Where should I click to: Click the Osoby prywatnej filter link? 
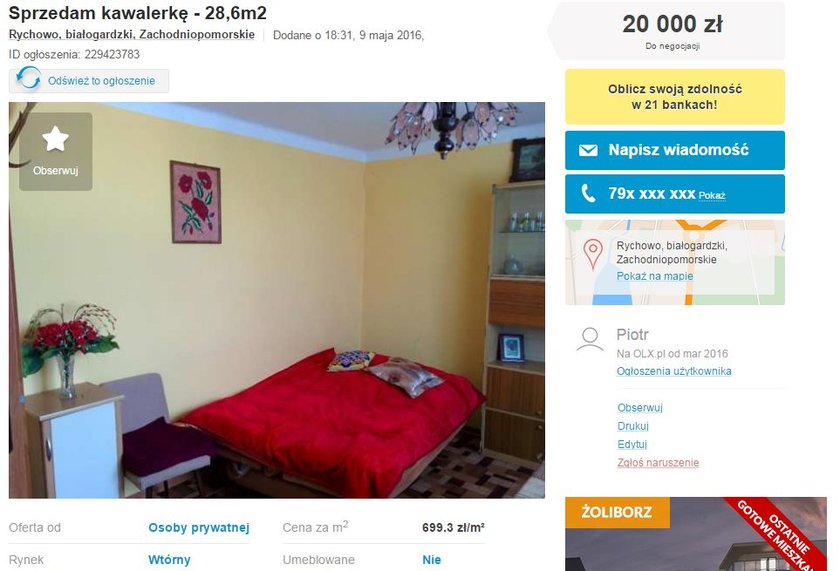(x=199, y=528)
